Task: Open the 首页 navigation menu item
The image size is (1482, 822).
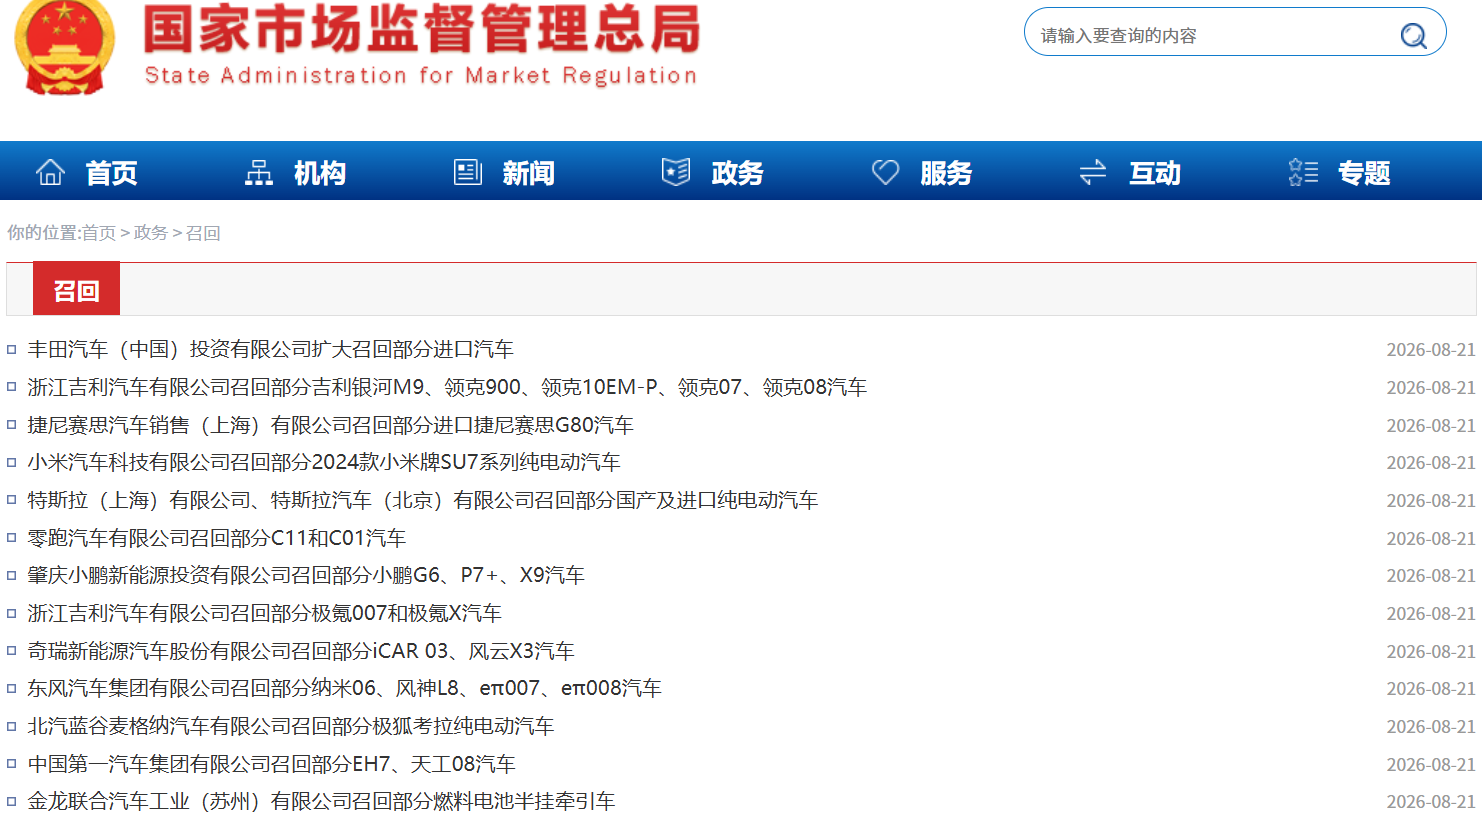Action: tap(111, 173)
